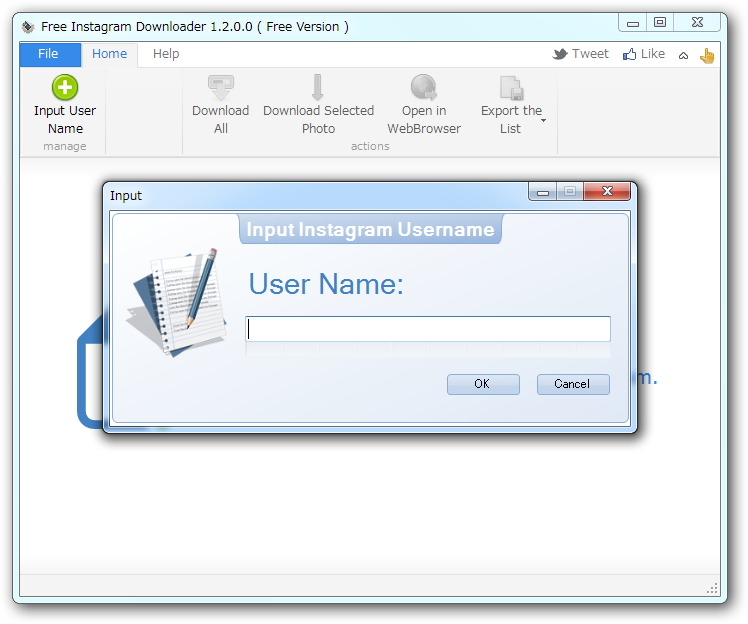Click the Download Selected Photo icon
The width and height of the screenshot is (748, 624).
click(x=318, y=88)
